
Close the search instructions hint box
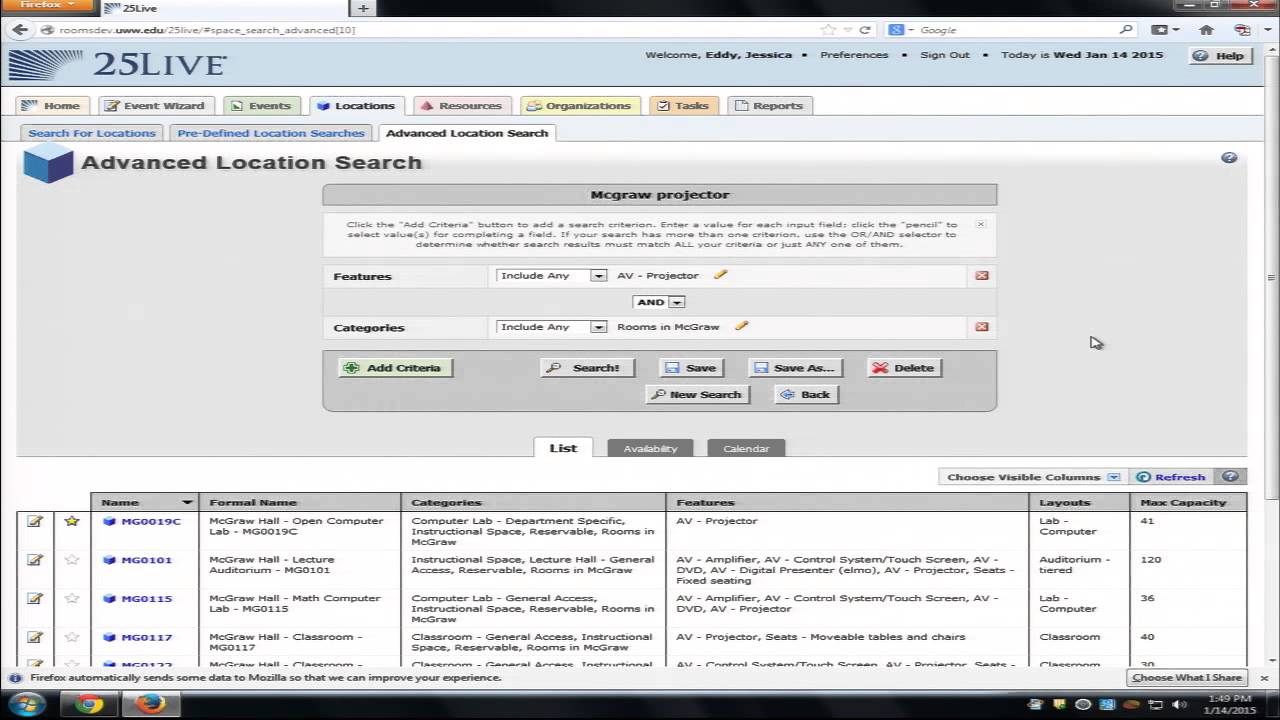[x=980, y=224]
